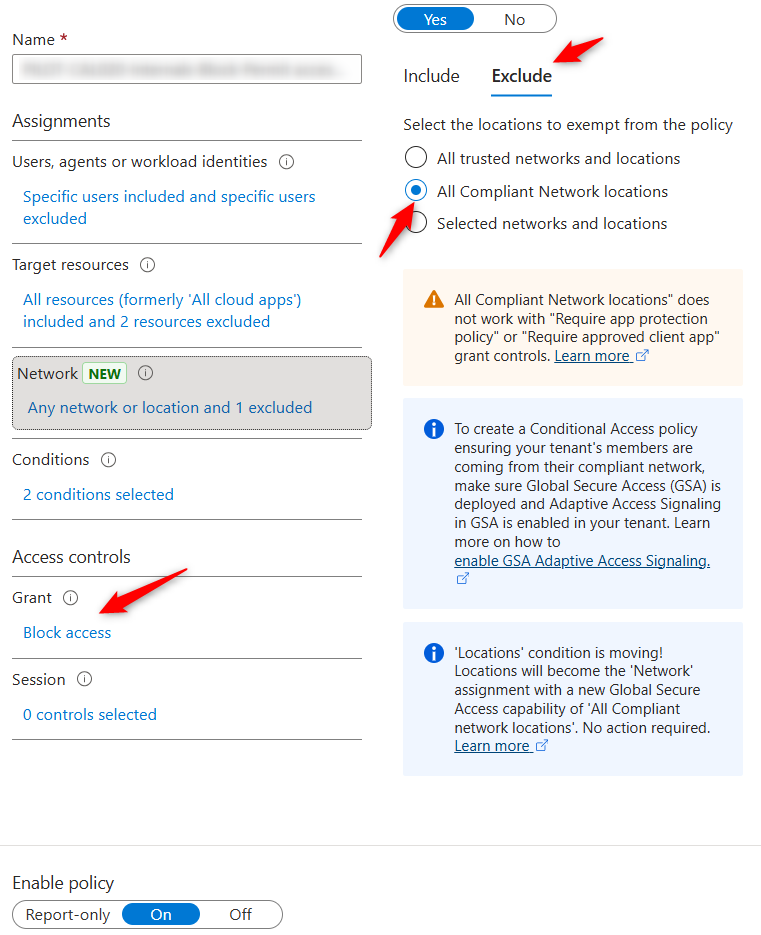The height and width of the screenshot is (935, 761).
Task: Click info icon next to Users, agents or workload identities
Action: [x=287, y=162]
